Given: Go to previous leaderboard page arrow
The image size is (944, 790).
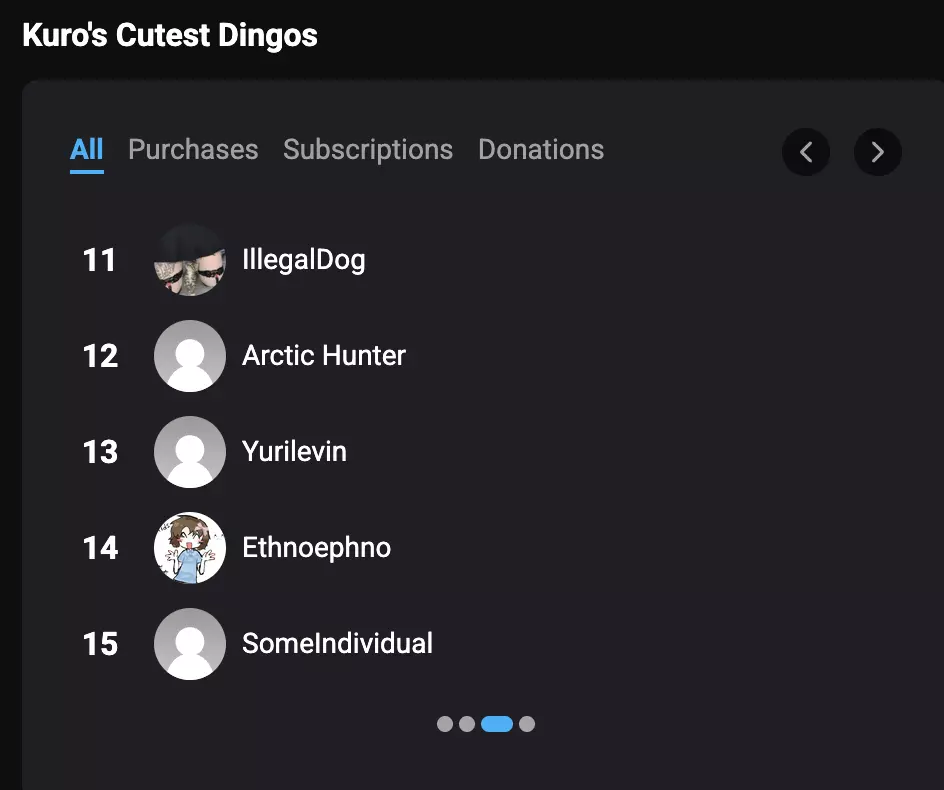Looking at the screenshot, I should click(x=806, y=152).
